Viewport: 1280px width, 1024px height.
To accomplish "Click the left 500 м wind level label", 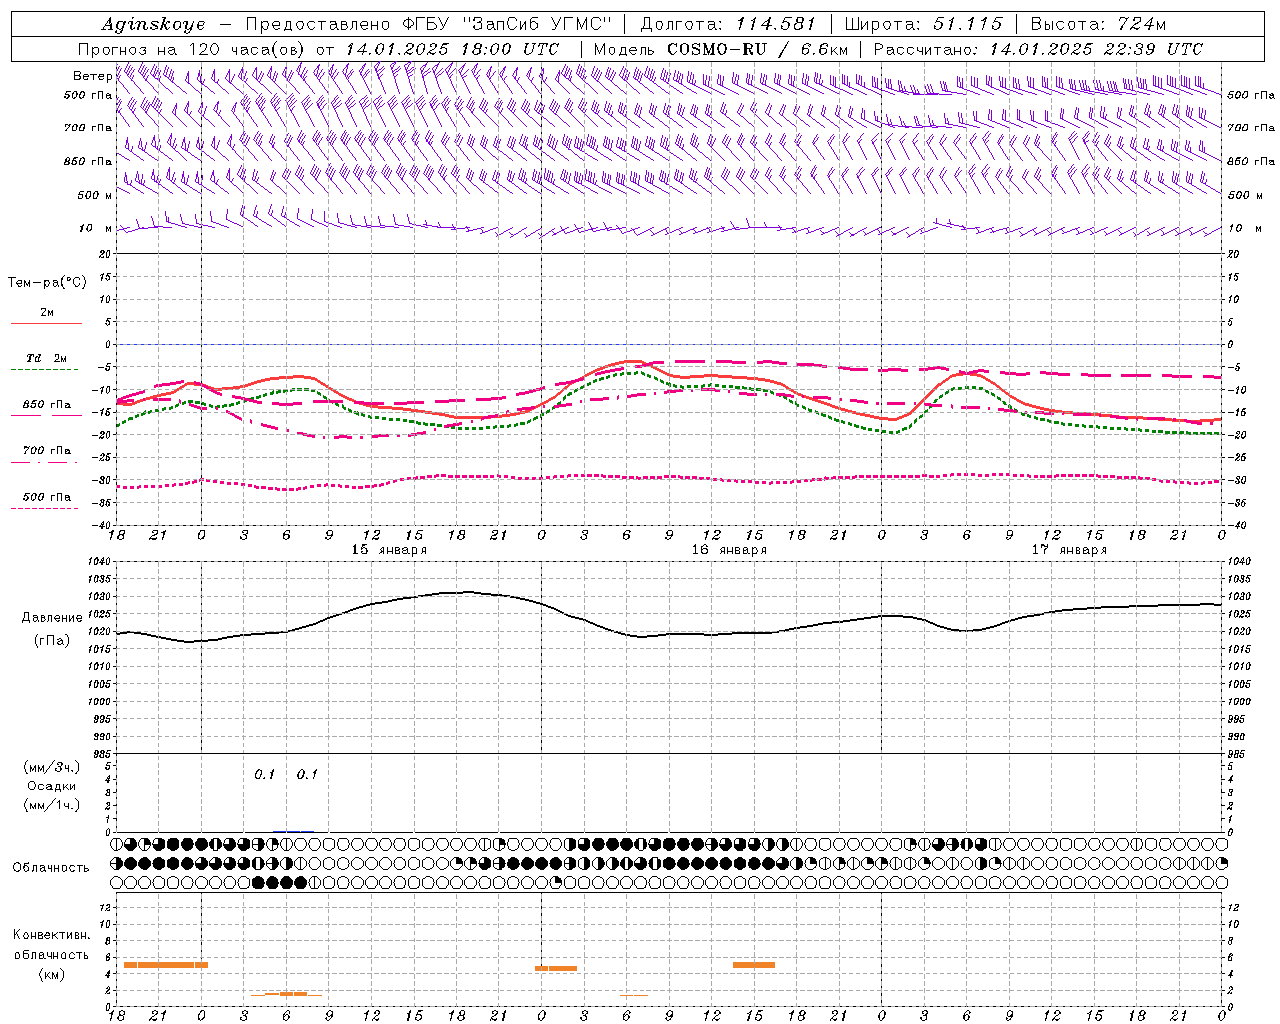I will 95,195.
